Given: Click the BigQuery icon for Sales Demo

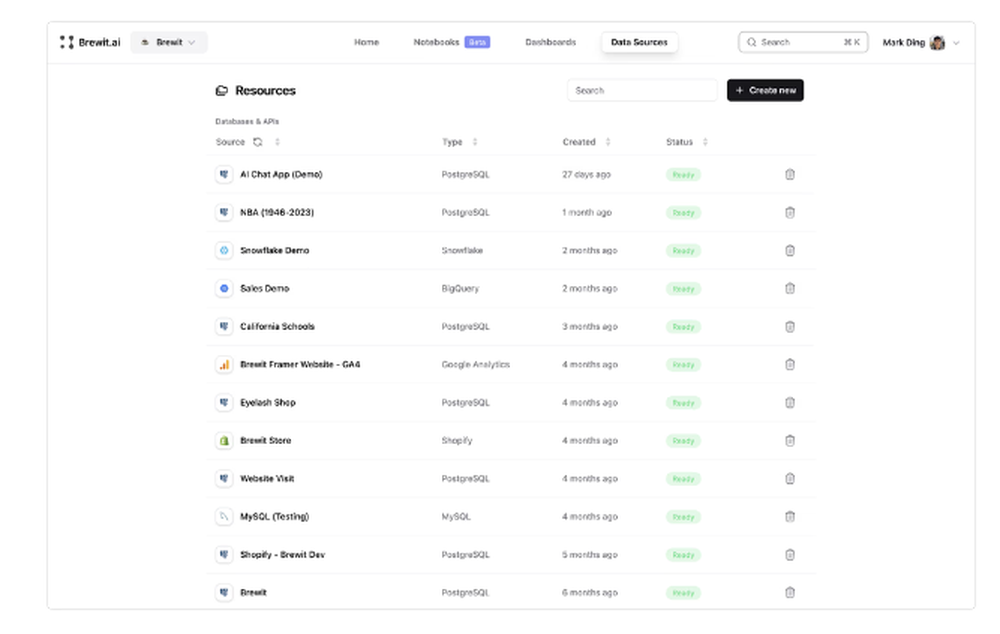Looking at the screenshot, I should [x=224, y=288].
